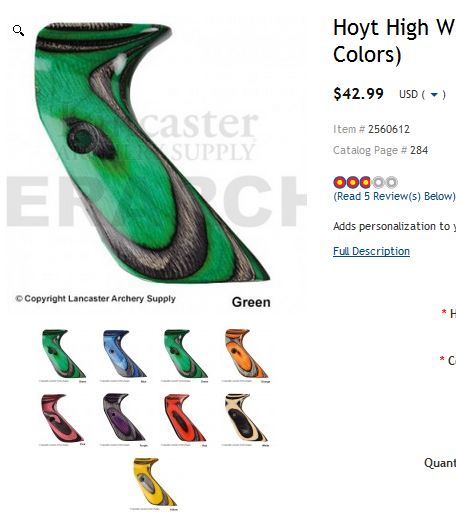This screenshot has width=456, height=529.
Task: Open the Read 5 Review(s) Below link
Action: tap(394, 196)
